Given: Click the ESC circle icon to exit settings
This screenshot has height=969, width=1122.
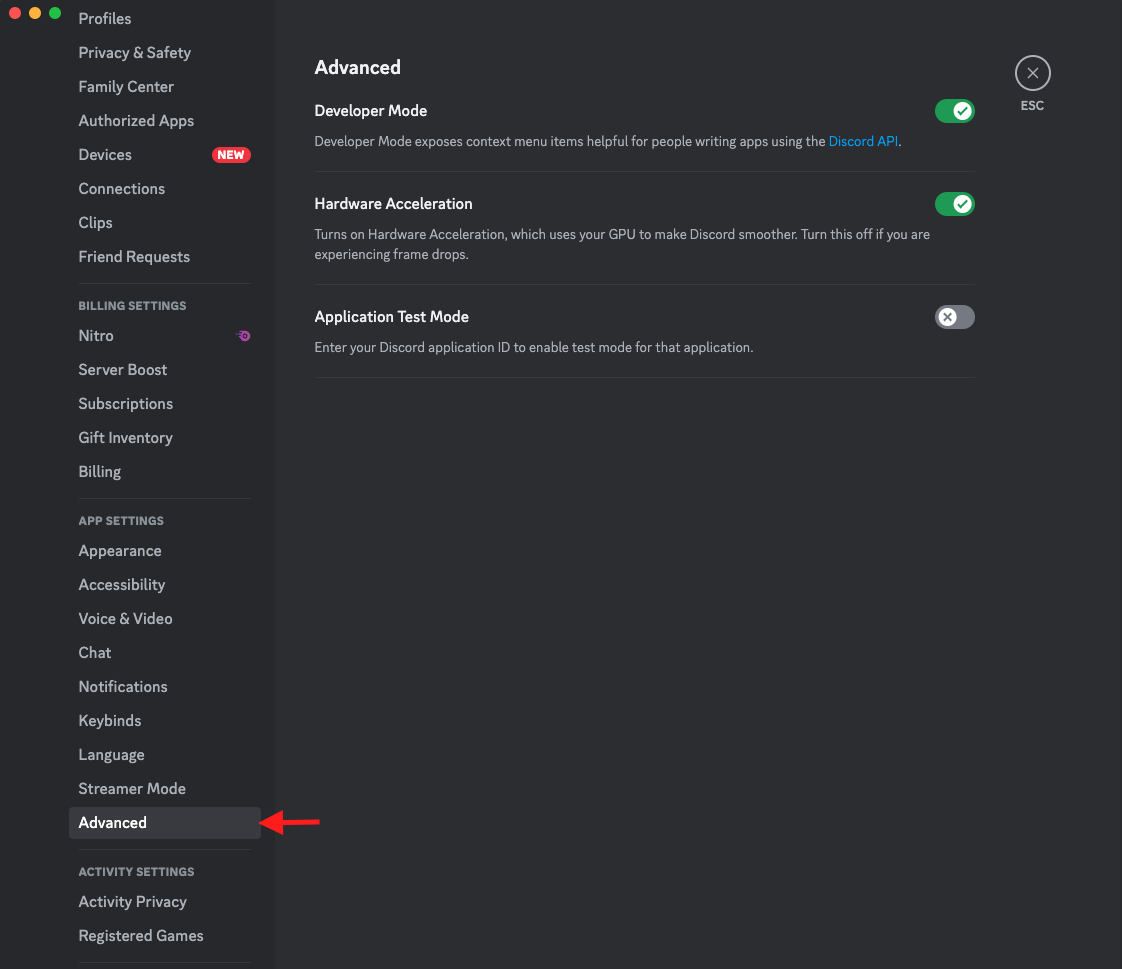Looking at the screenshot, I should click(x=1032, y=72).
